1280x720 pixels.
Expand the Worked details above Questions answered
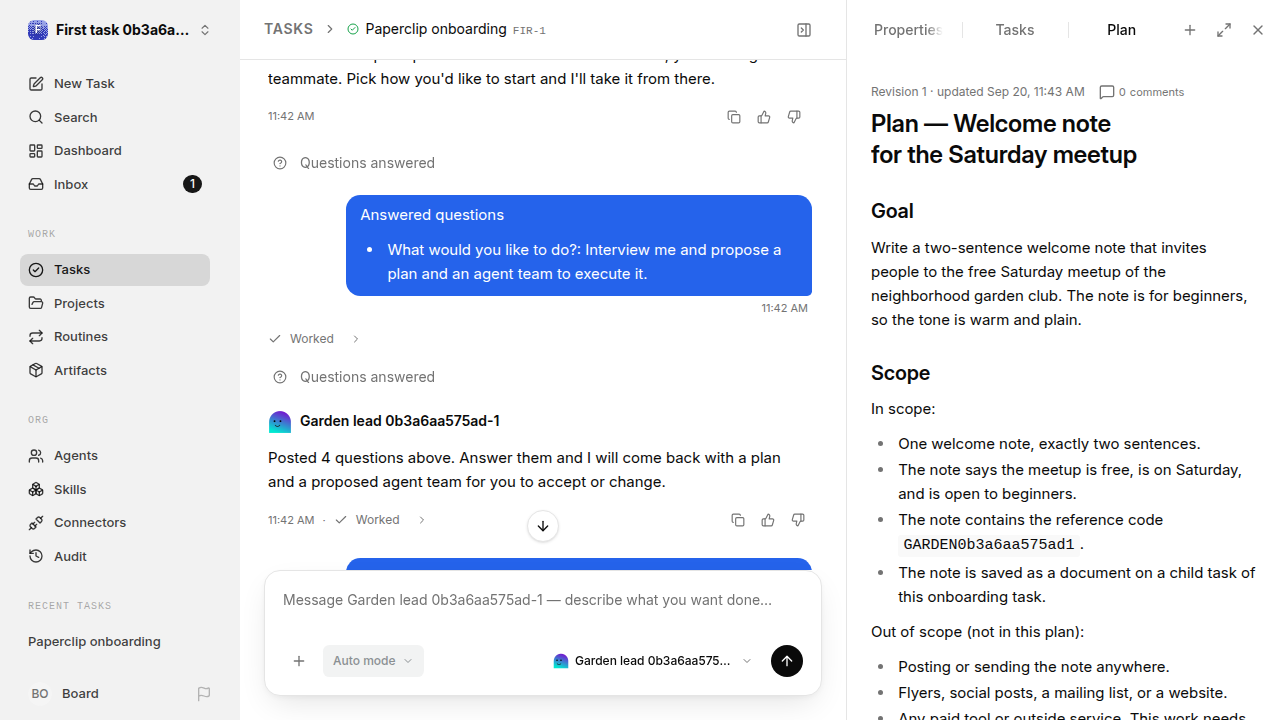(x=314, y=339)
